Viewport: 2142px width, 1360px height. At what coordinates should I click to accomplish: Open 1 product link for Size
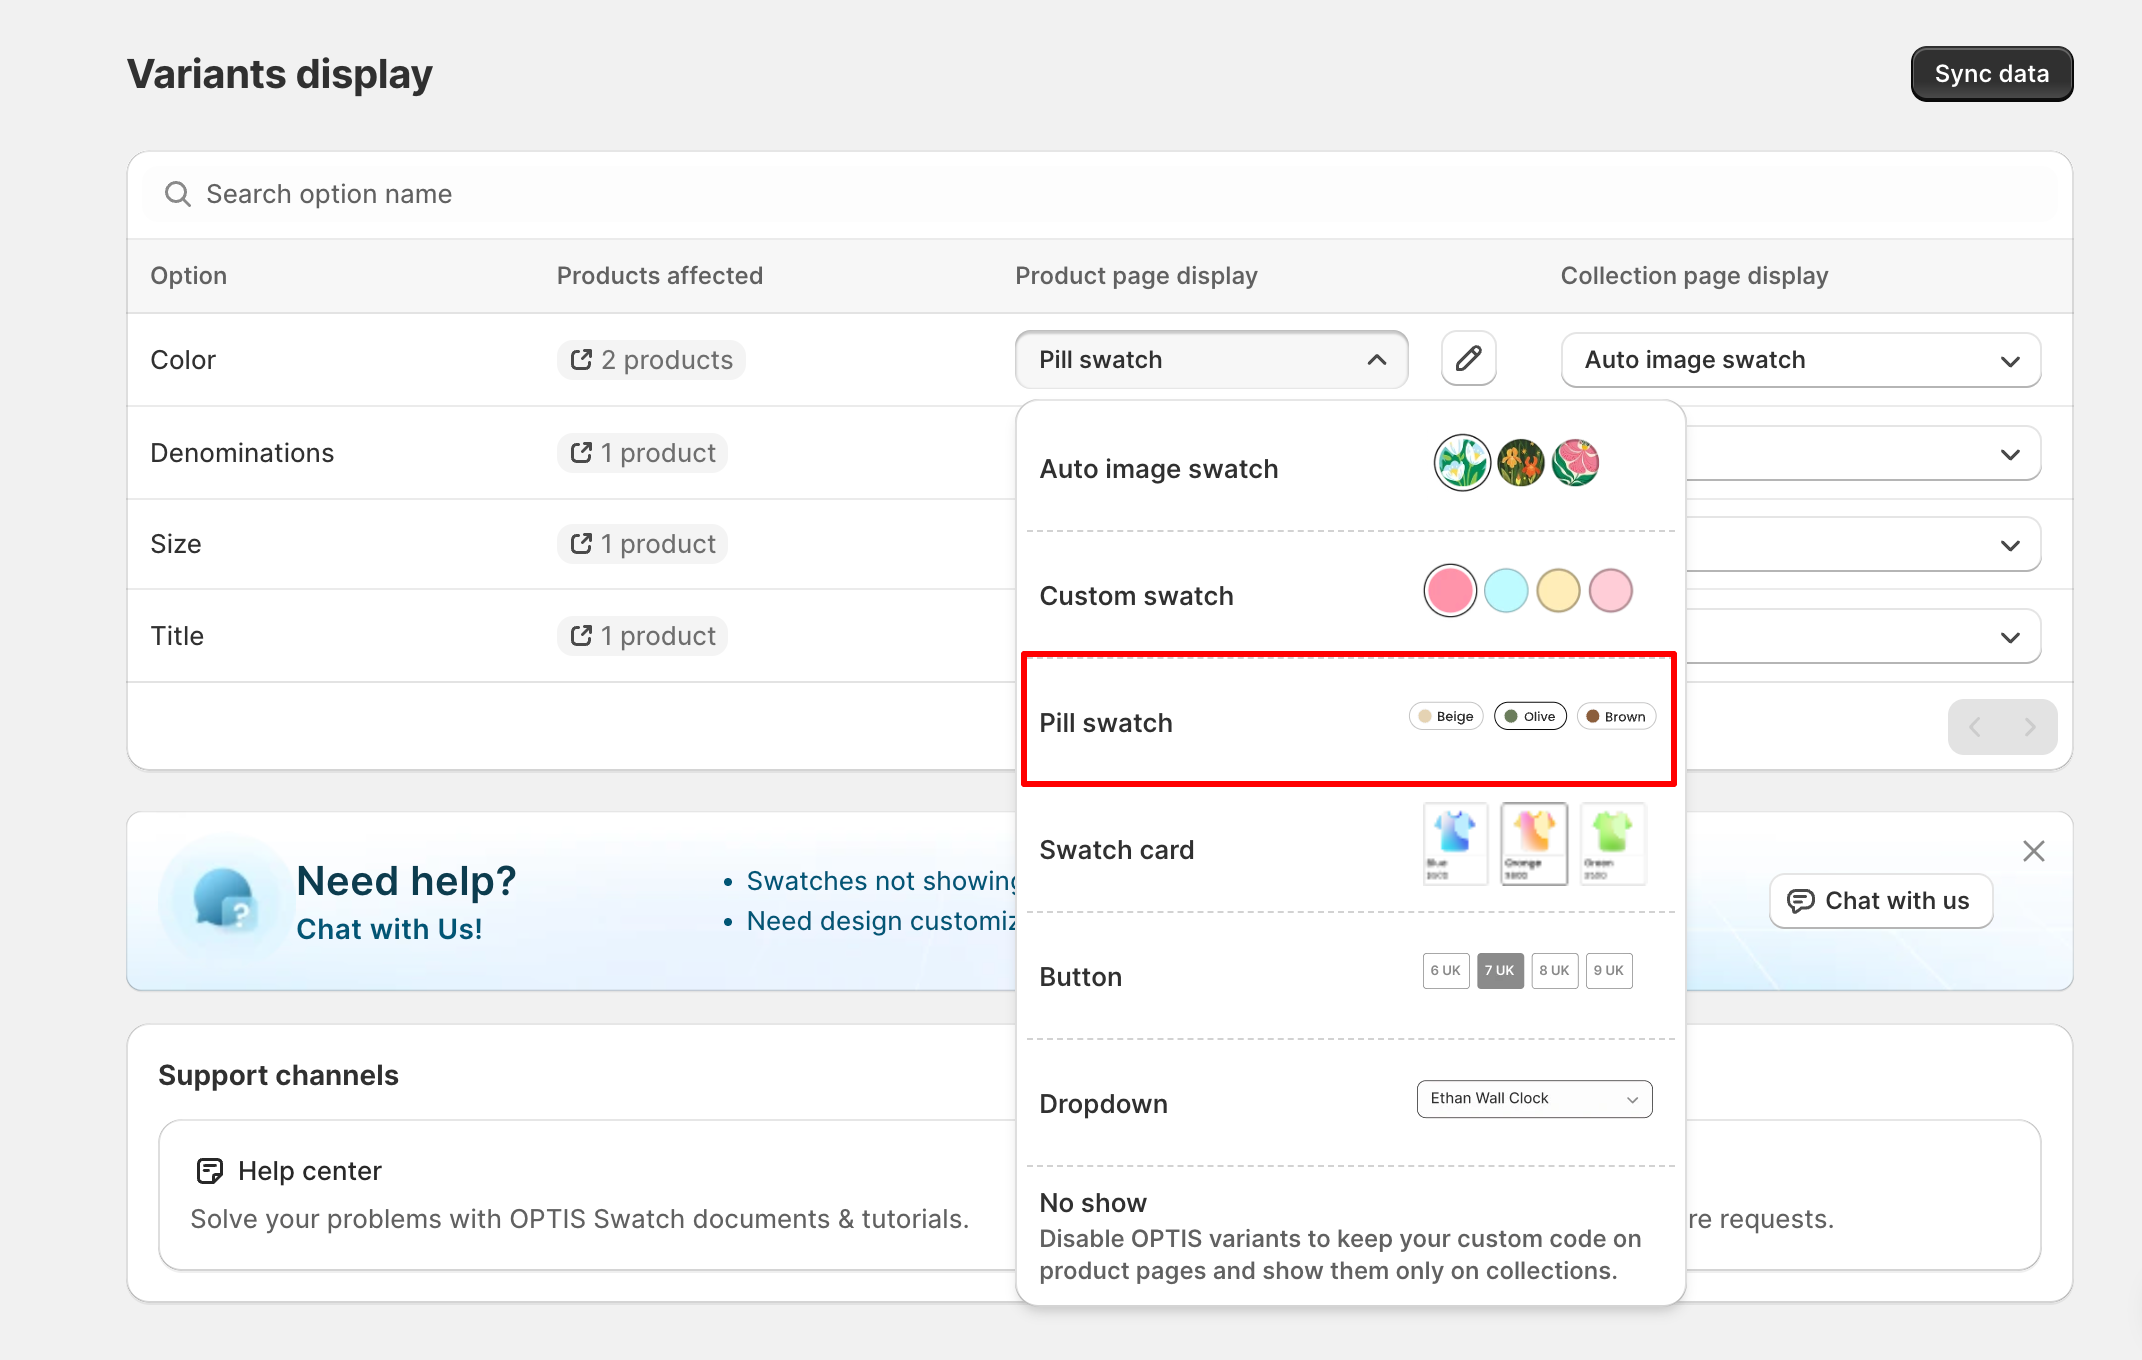(x=642, y=544)
